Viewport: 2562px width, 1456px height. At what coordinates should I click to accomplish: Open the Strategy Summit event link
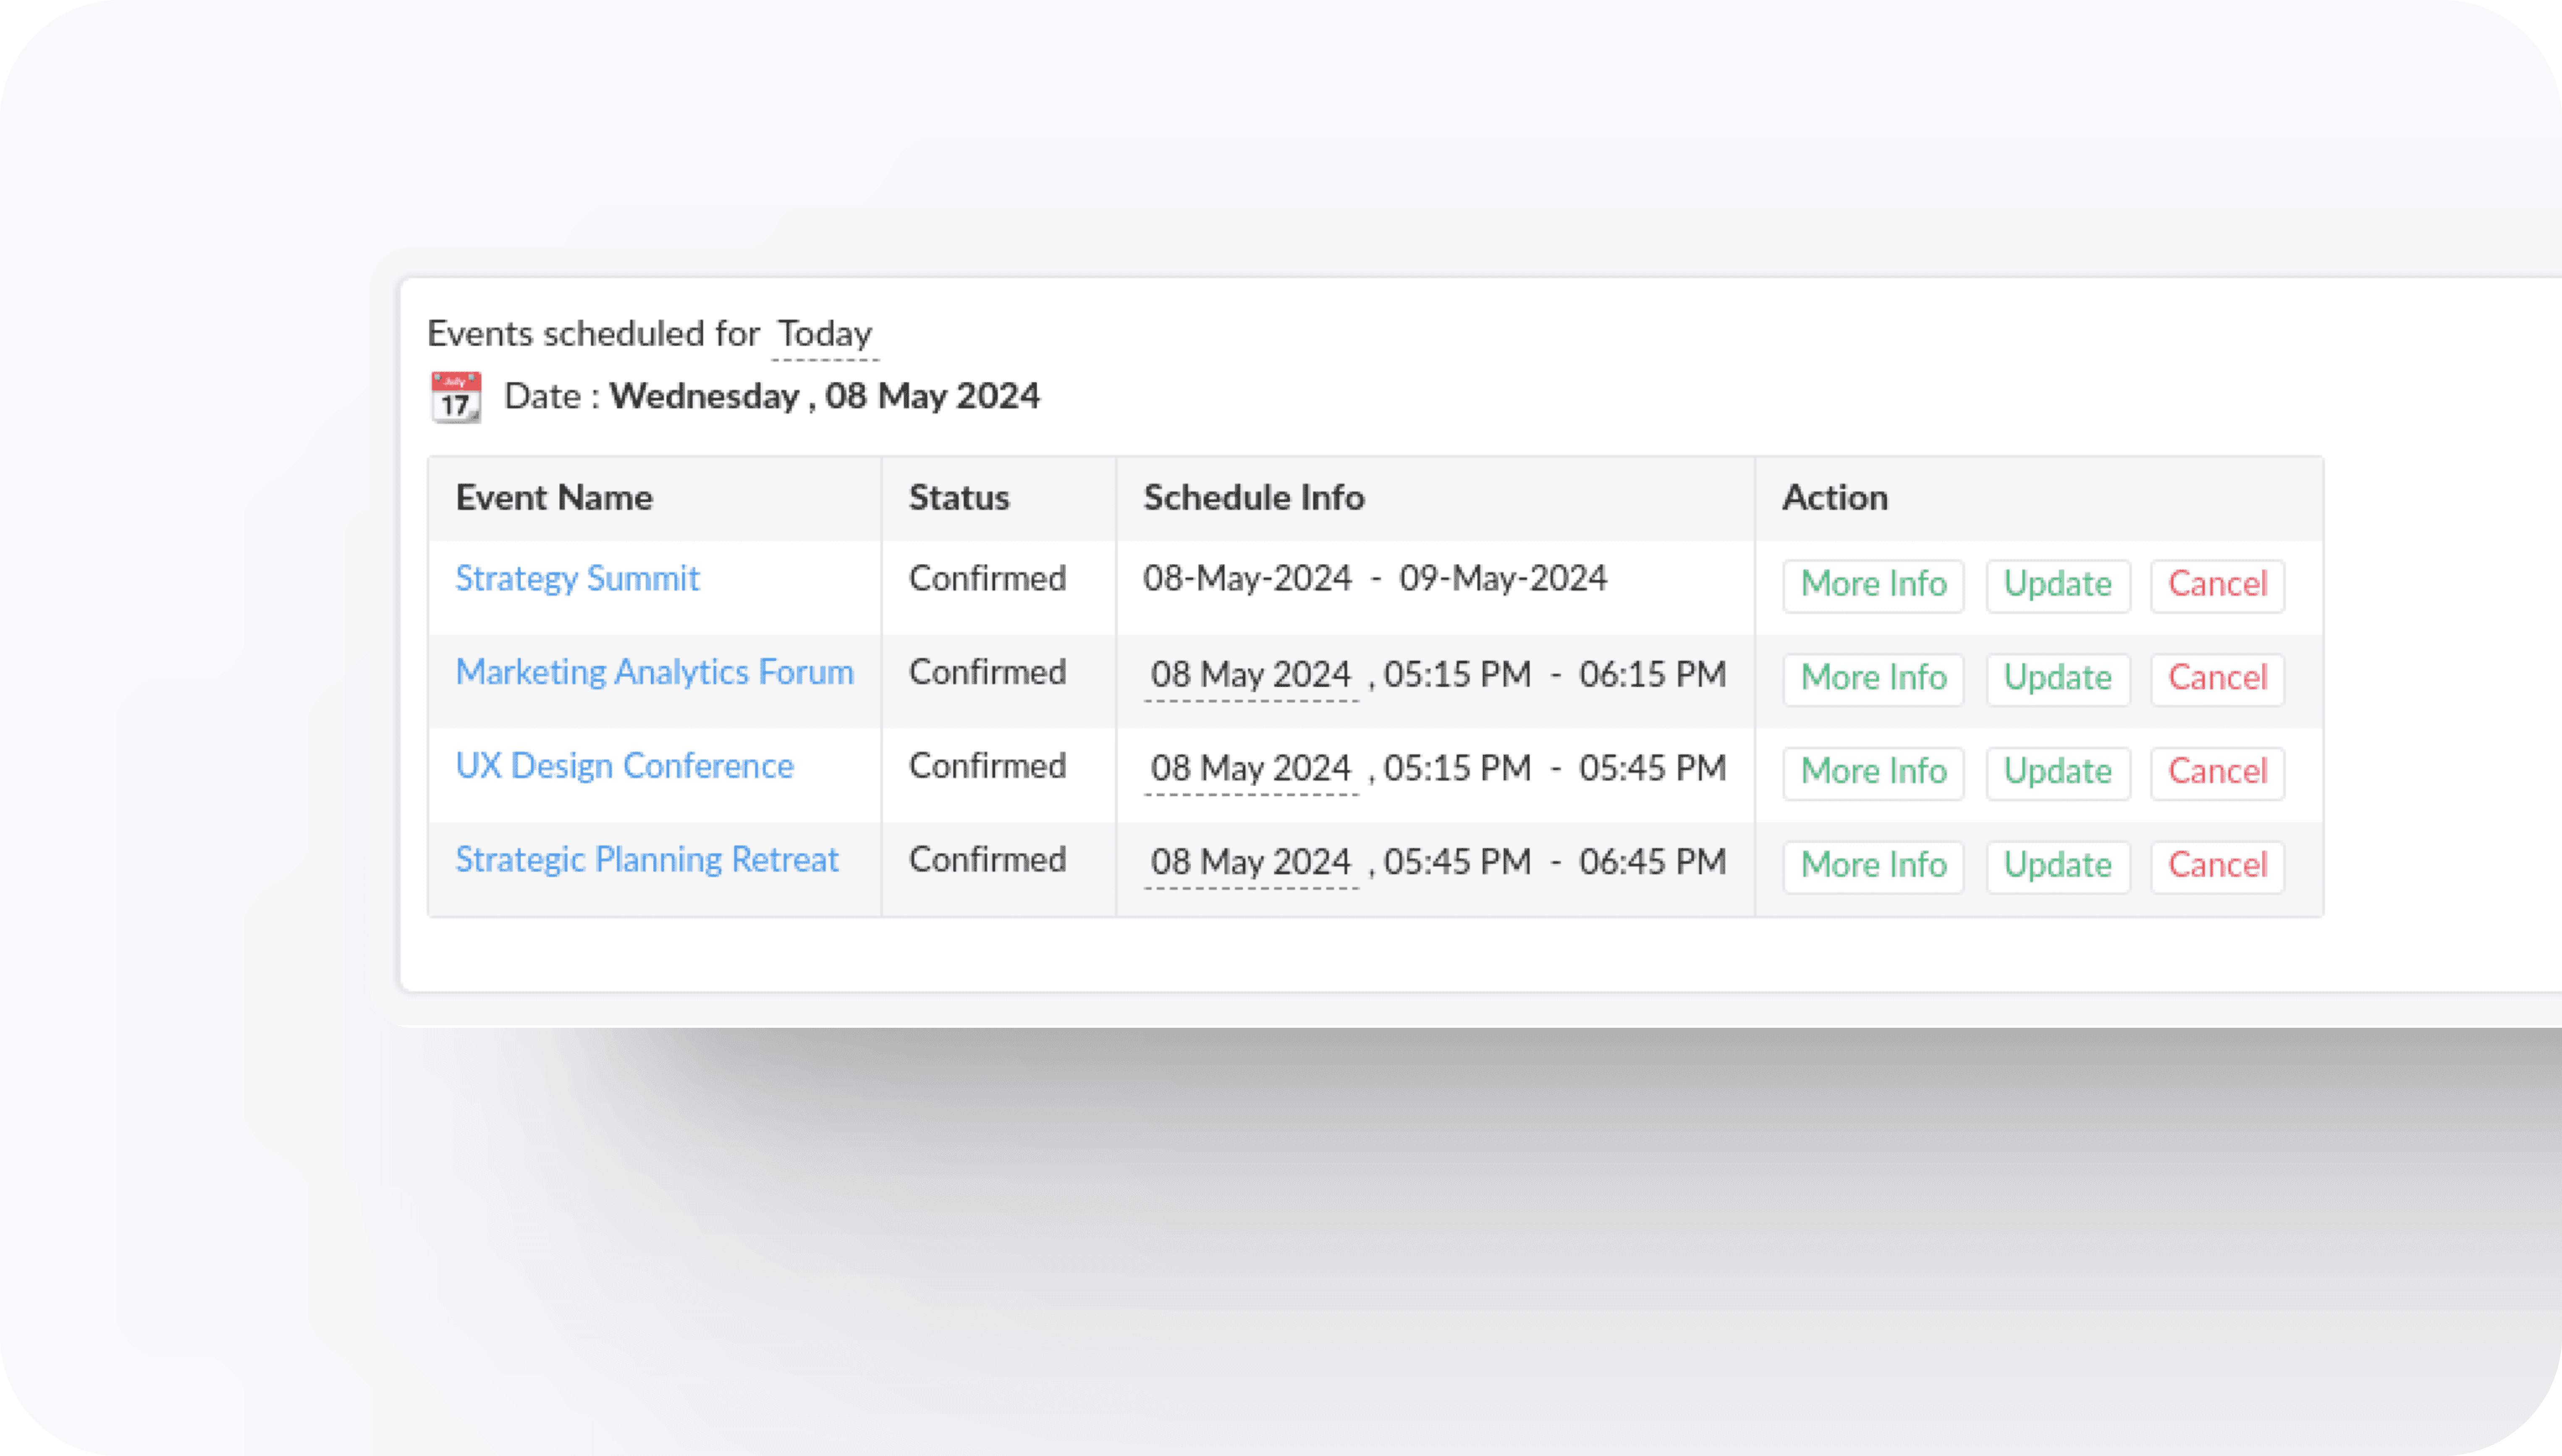coord(577,578)
